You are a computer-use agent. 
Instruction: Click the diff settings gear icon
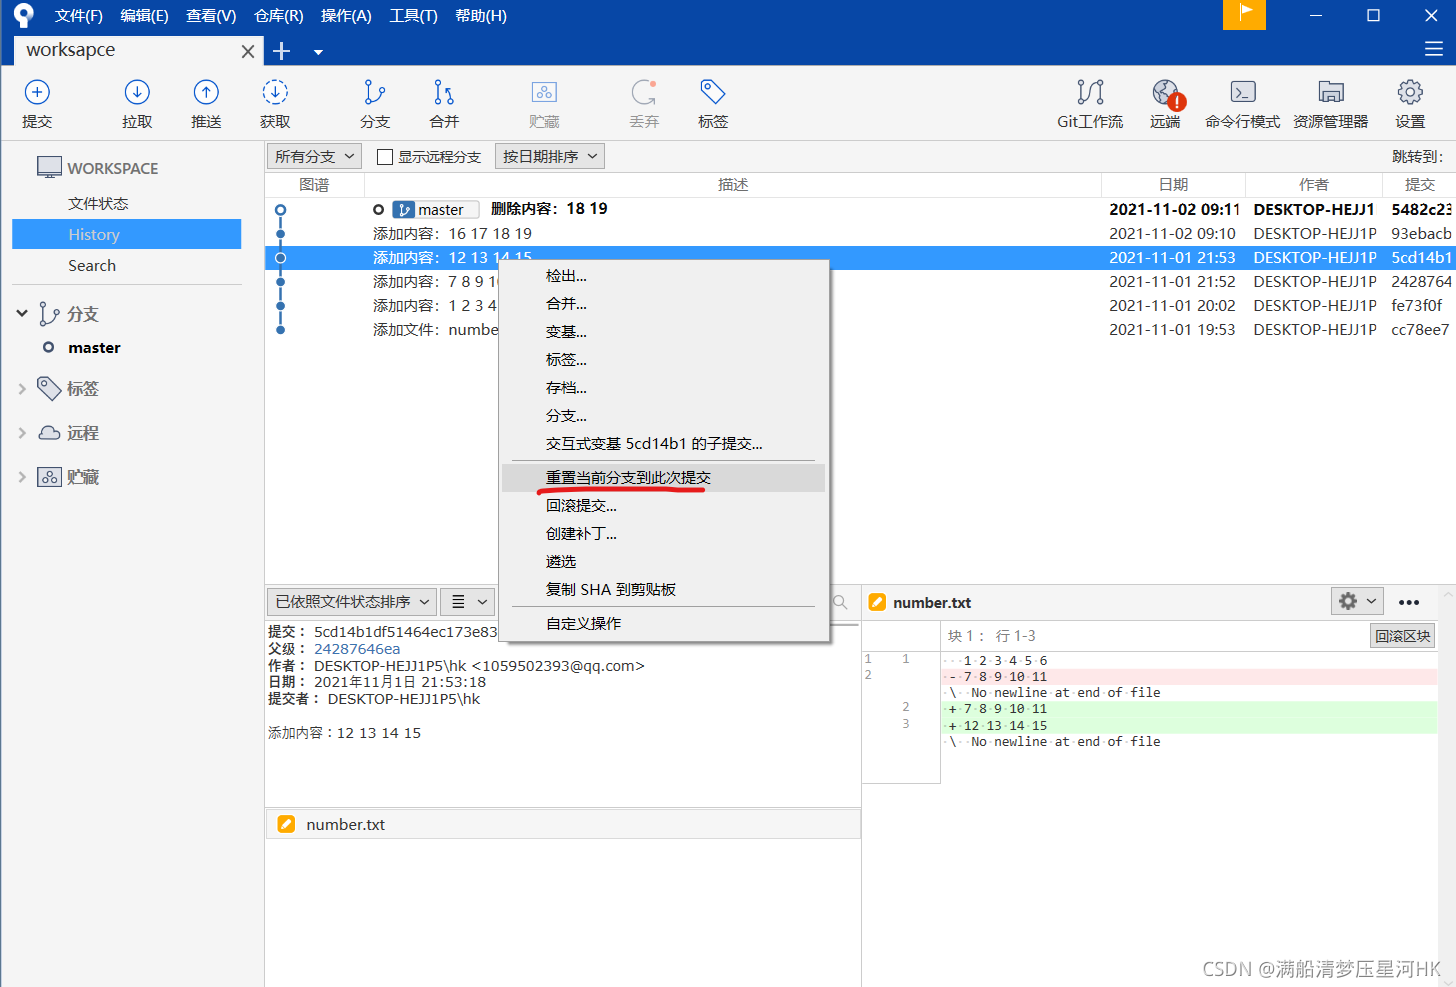[x=1357, y=601]
